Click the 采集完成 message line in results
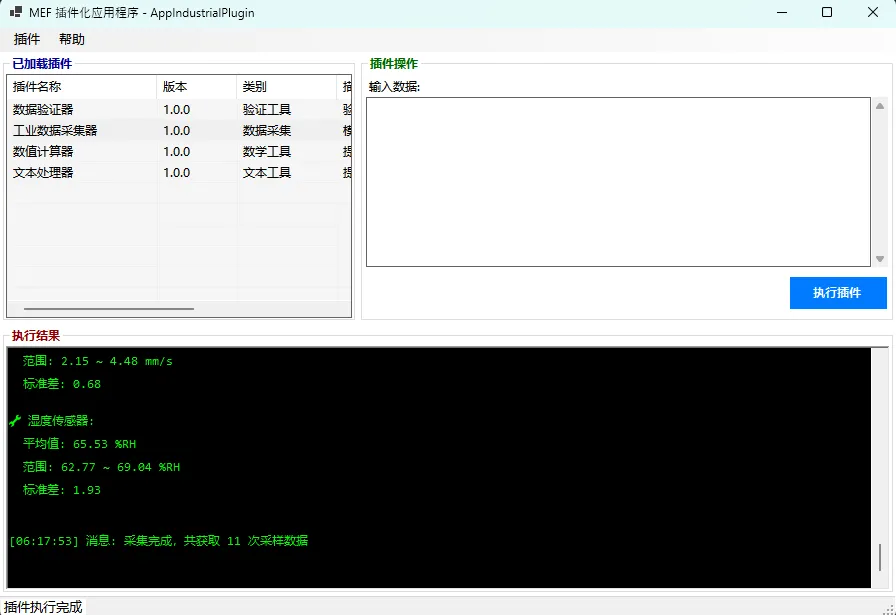This screenshot has width=896, height=615. (x=158, y=541)
